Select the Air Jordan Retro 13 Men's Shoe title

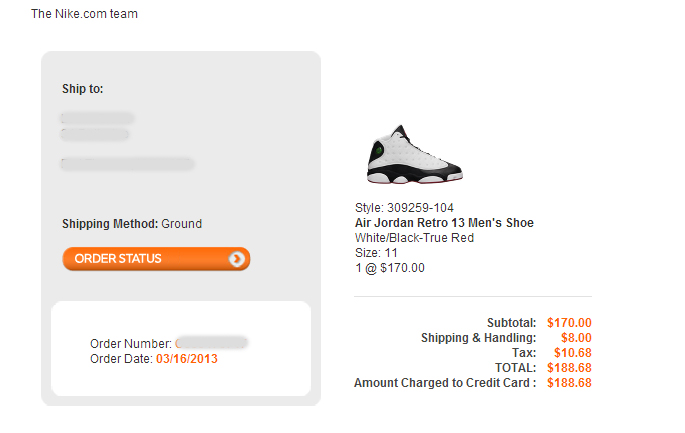pyautogui.click(x=444, y=223)
